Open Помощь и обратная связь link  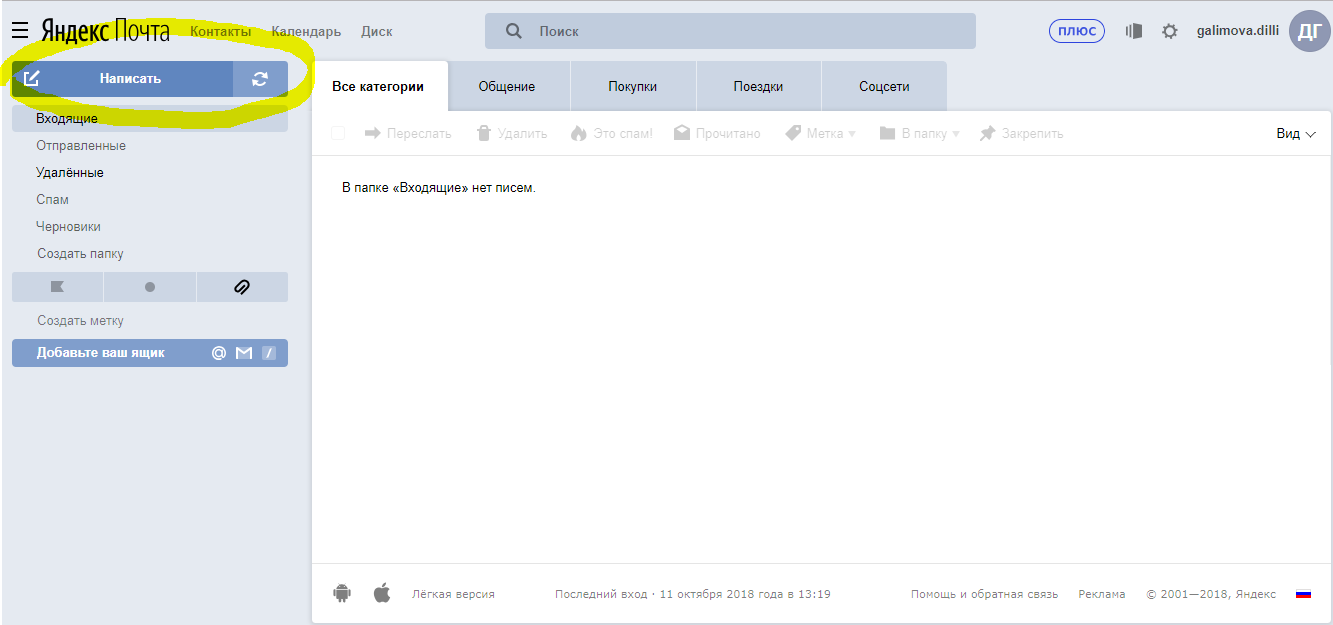tap(984, 594)
